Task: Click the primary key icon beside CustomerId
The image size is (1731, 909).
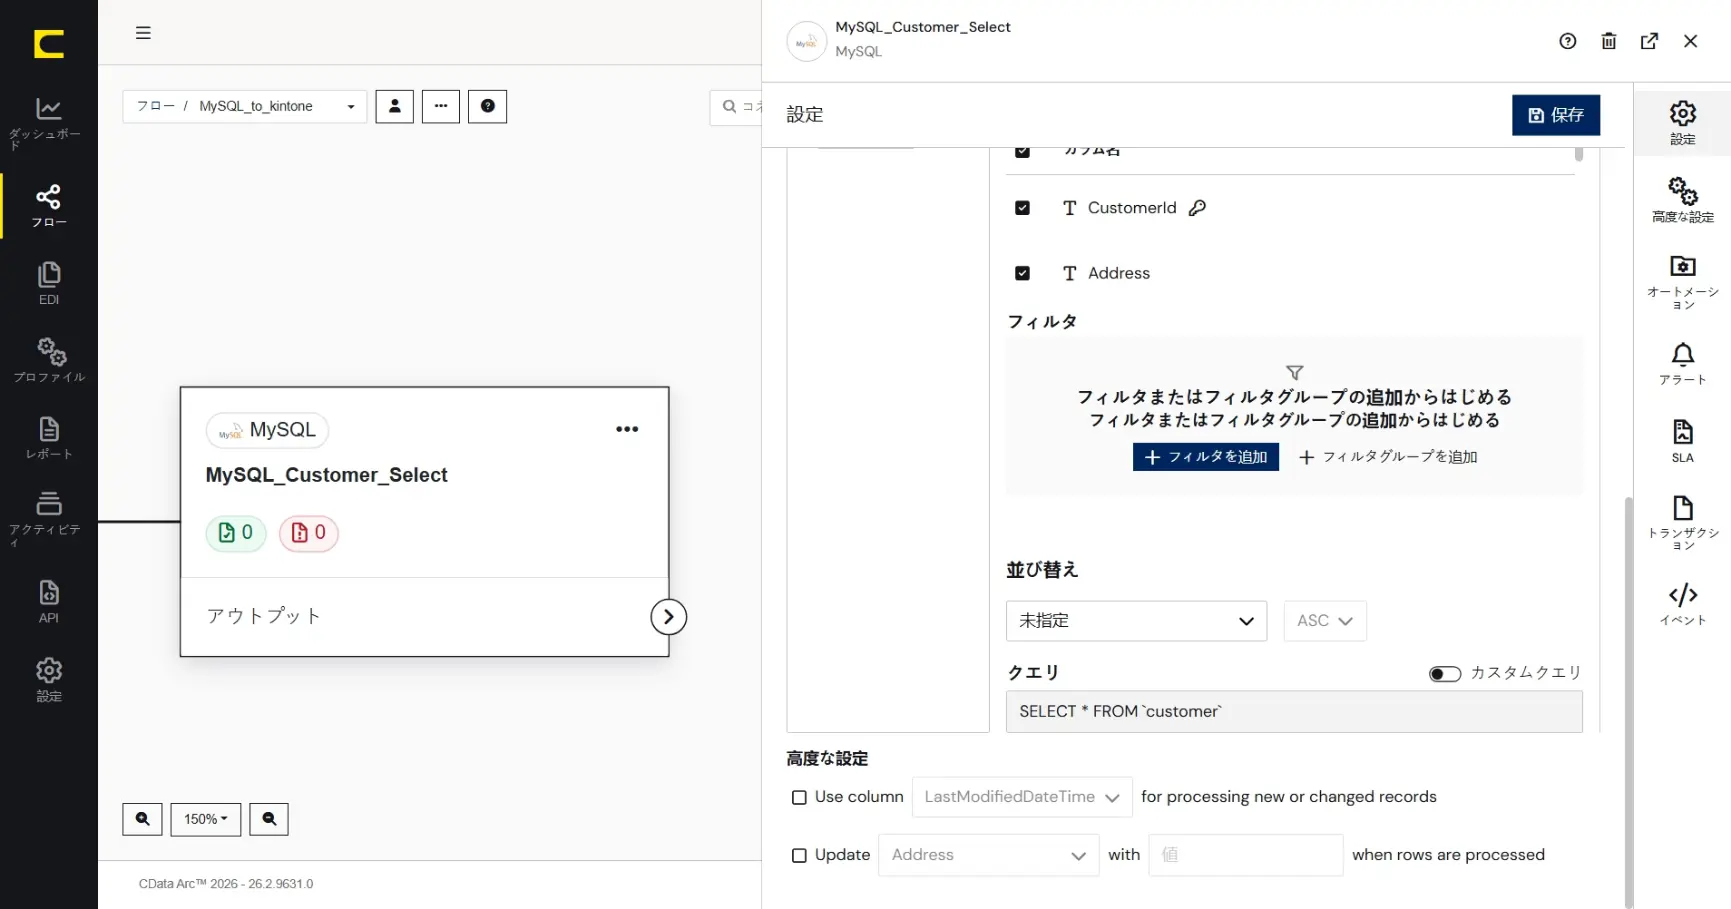Action: pos(1198,208)
